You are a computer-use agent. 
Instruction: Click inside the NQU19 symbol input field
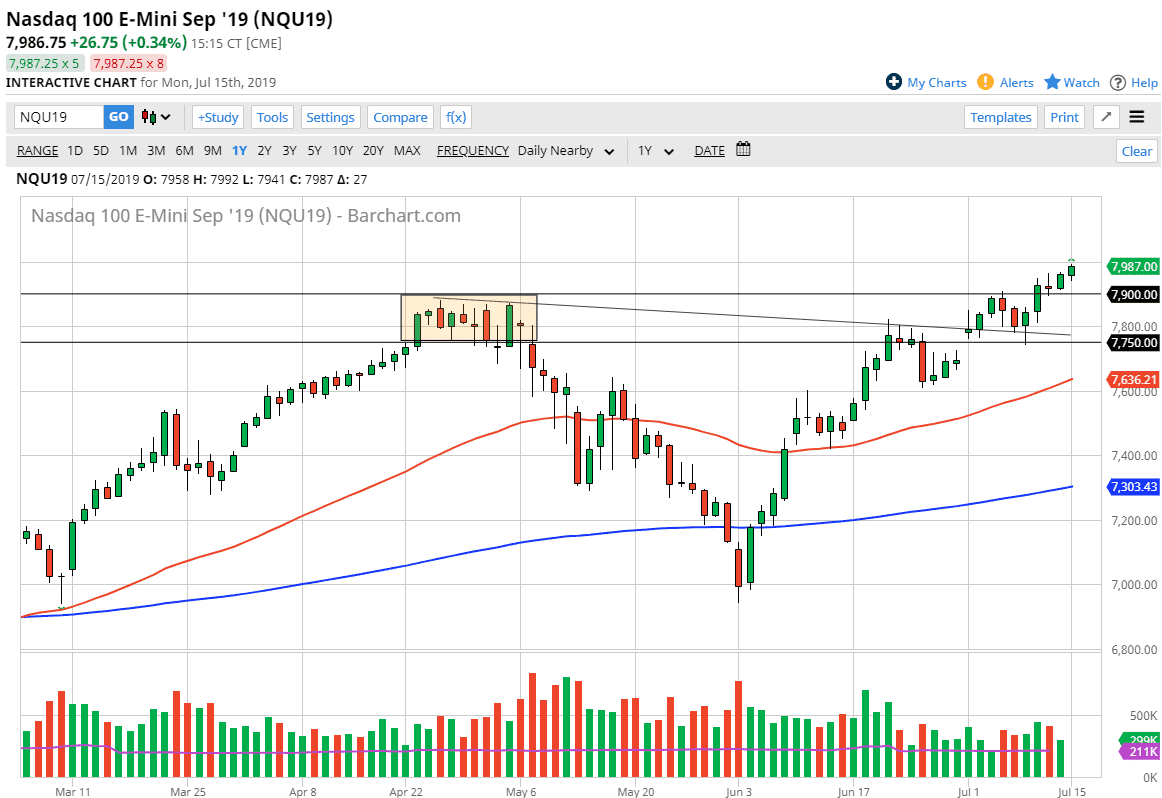click(55, 117)
